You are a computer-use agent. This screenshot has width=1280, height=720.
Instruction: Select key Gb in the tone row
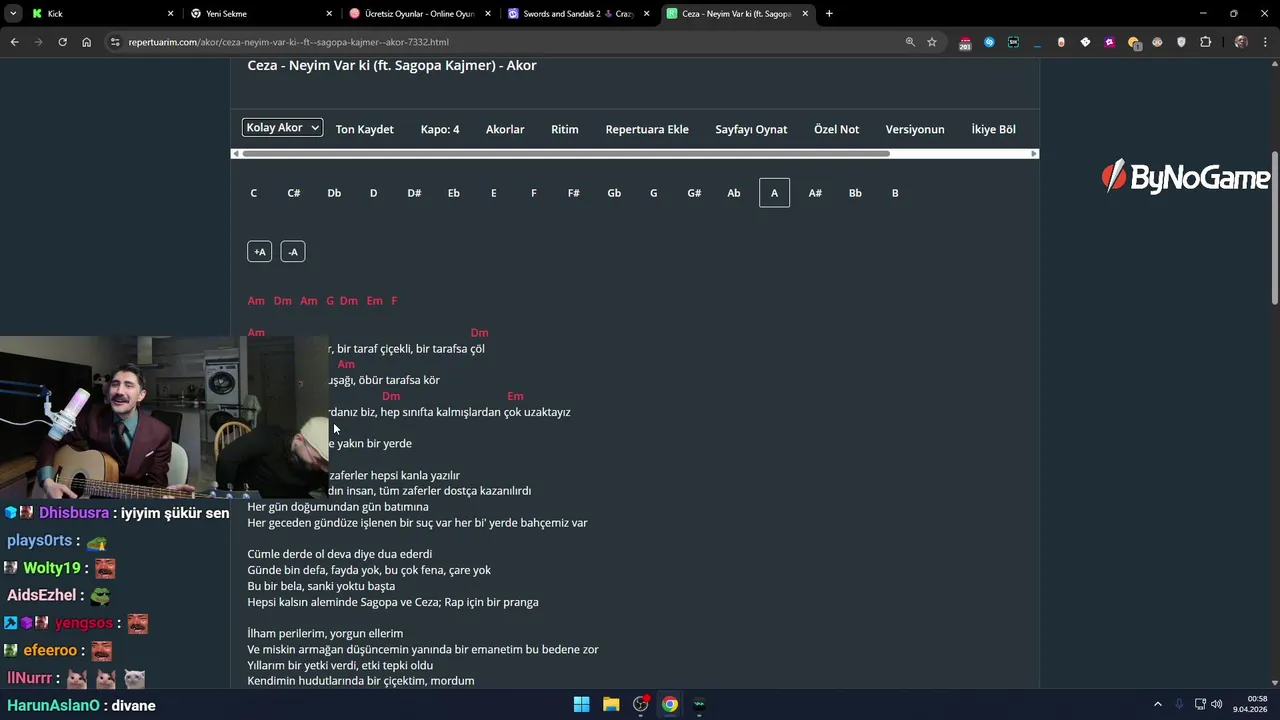coord(614,193)
